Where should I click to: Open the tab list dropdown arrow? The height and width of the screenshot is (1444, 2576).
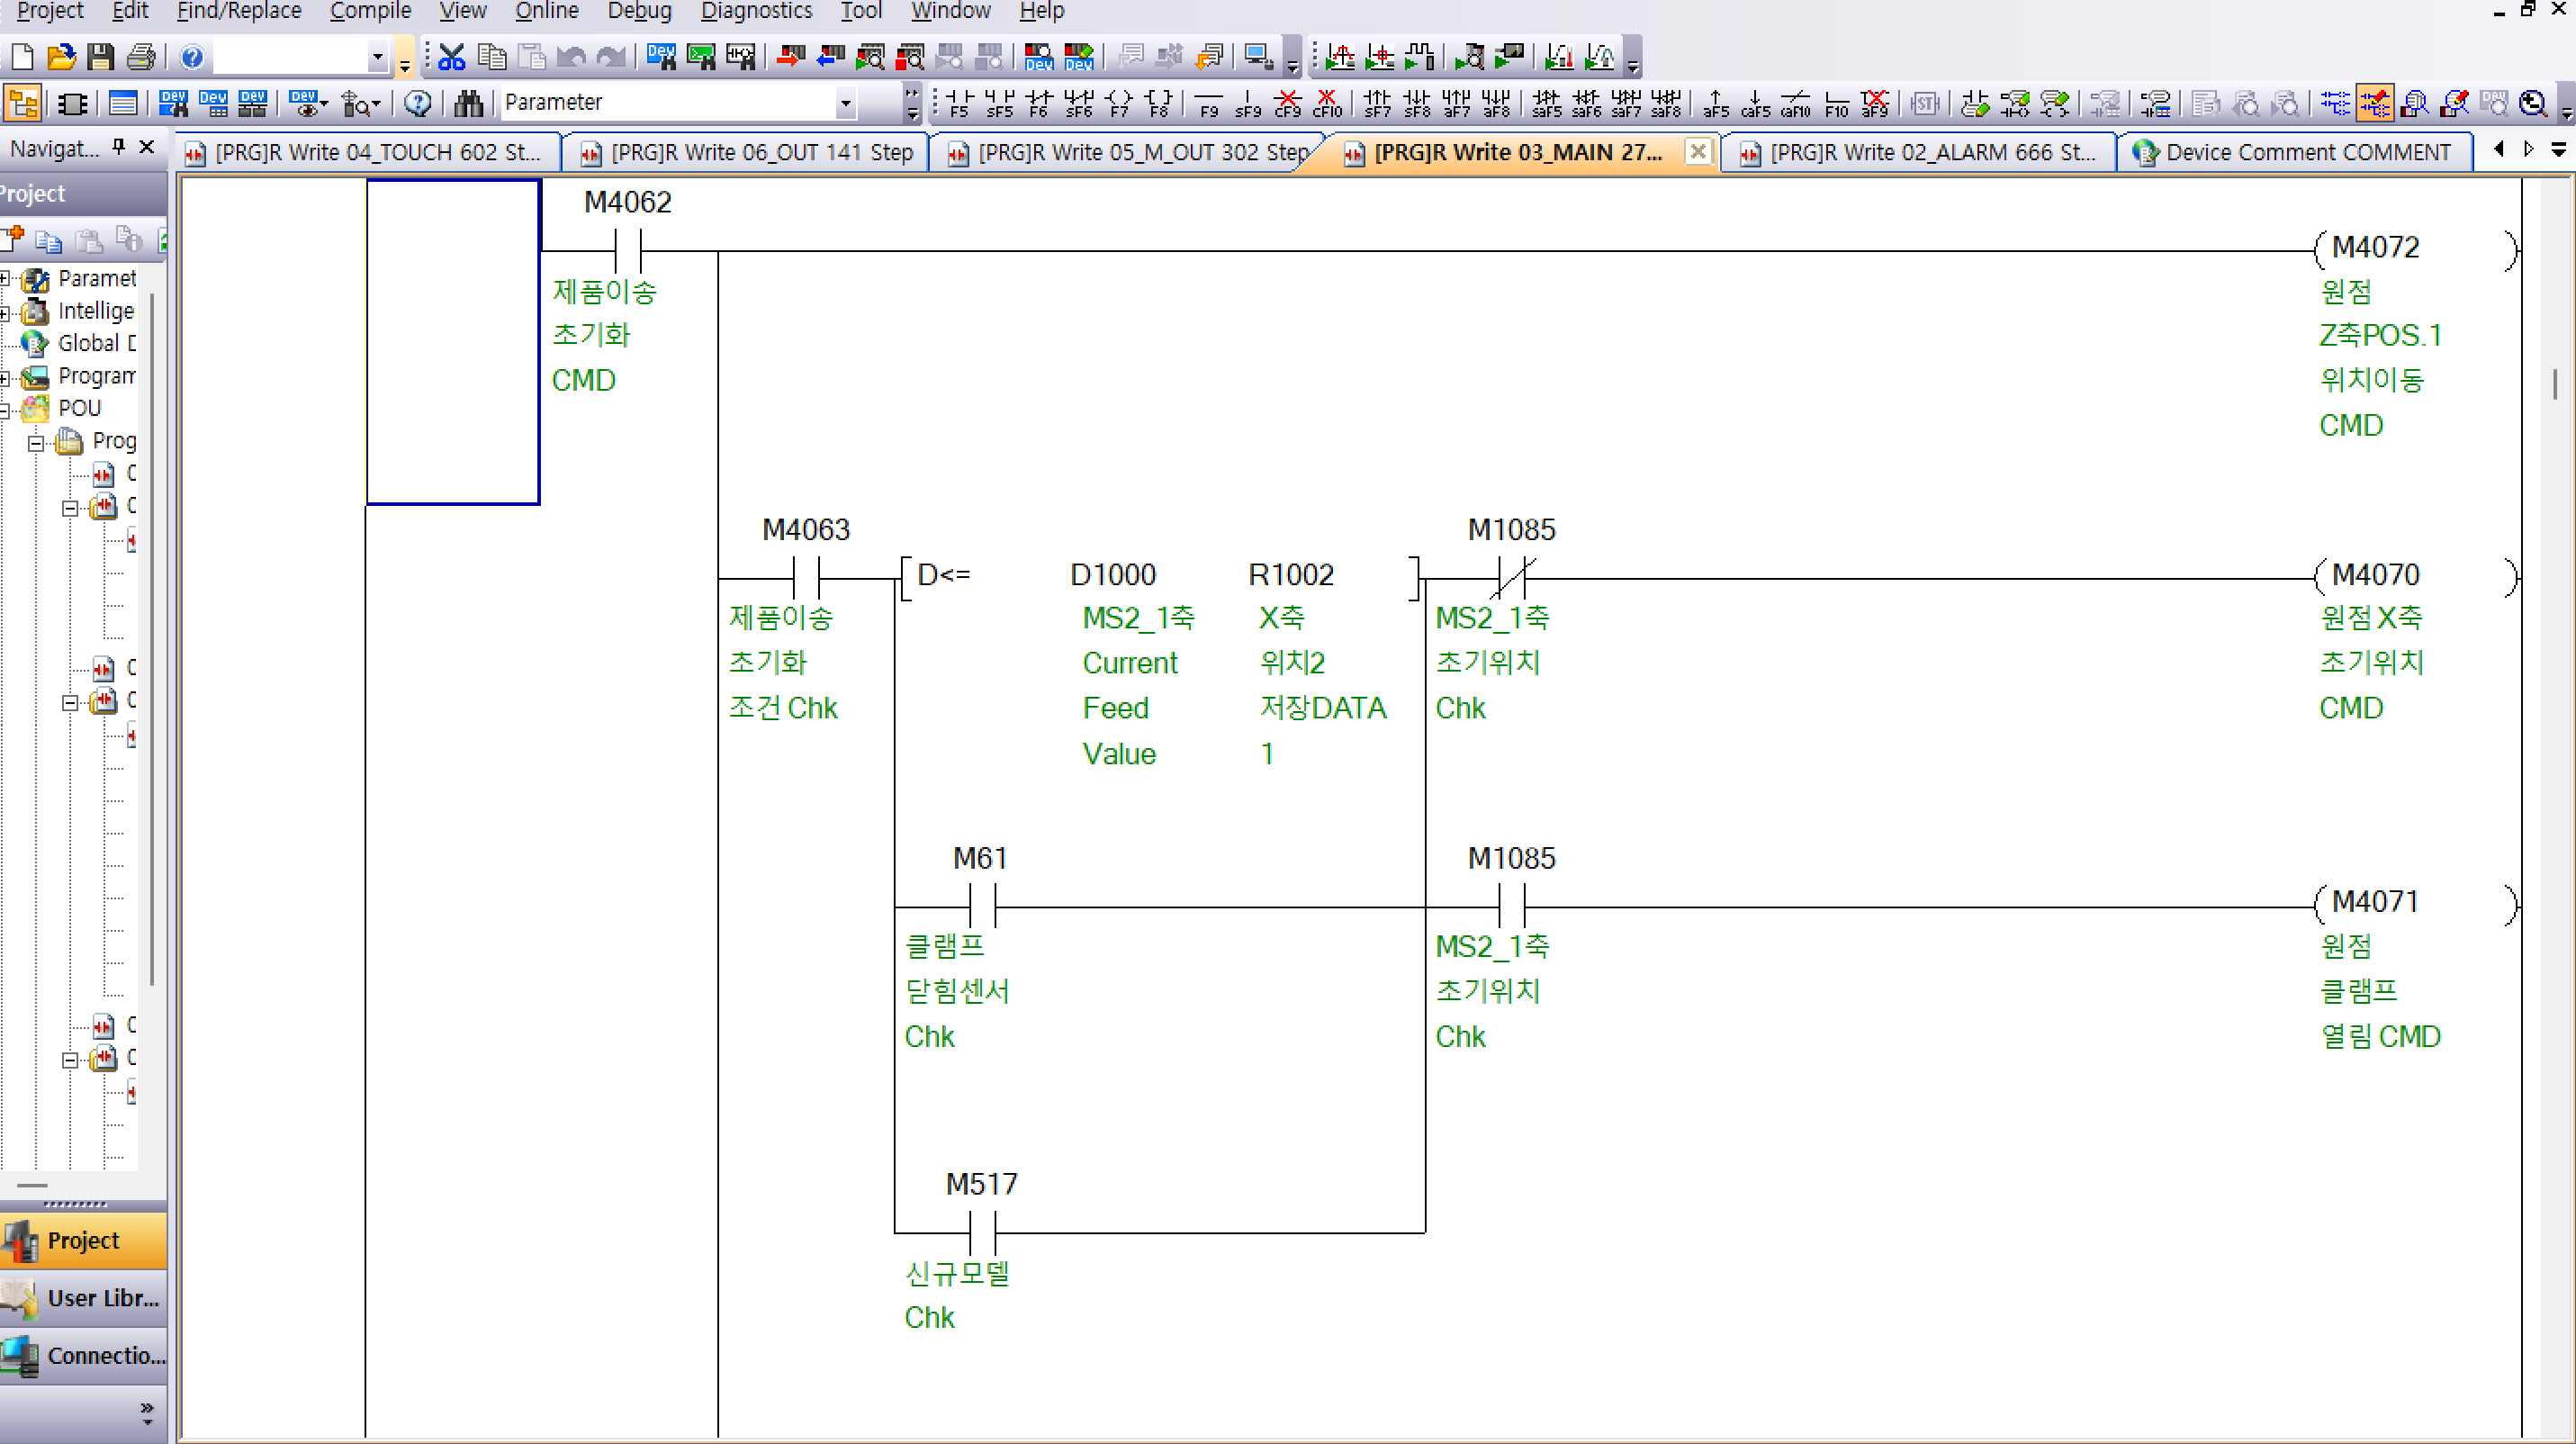pos(2559,149)
